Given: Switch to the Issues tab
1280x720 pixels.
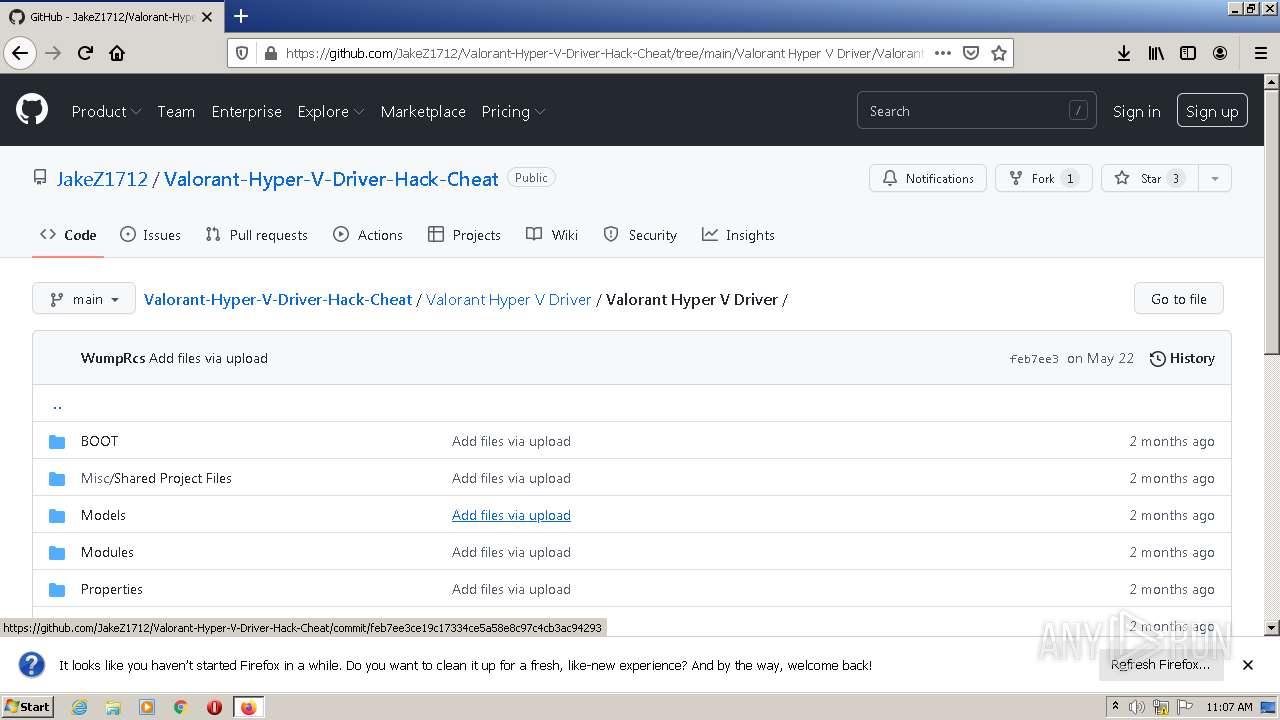Looking at the screenshot, I should (150, 235).
